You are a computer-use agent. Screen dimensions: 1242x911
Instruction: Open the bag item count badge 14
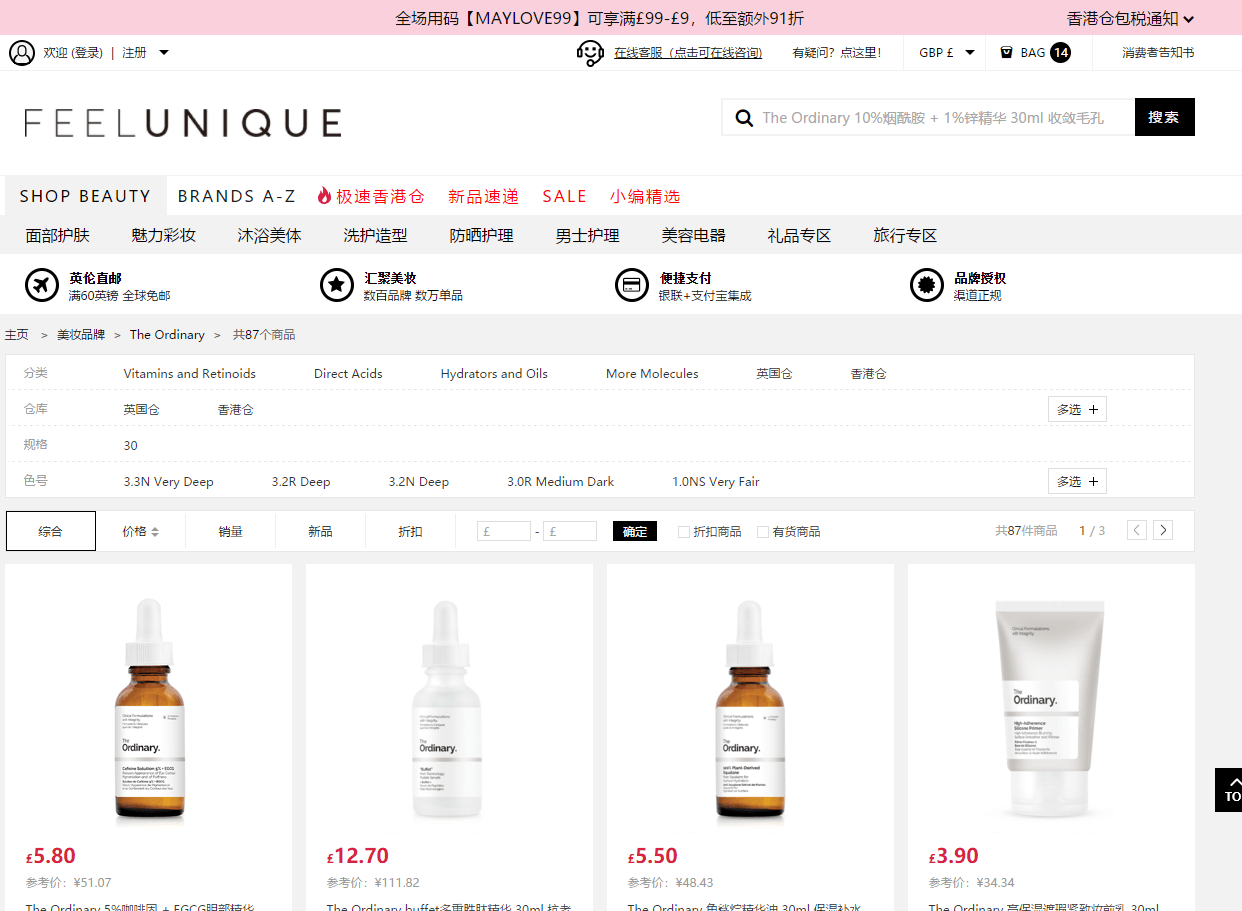pyautogui.click(x=1060, y=53)
